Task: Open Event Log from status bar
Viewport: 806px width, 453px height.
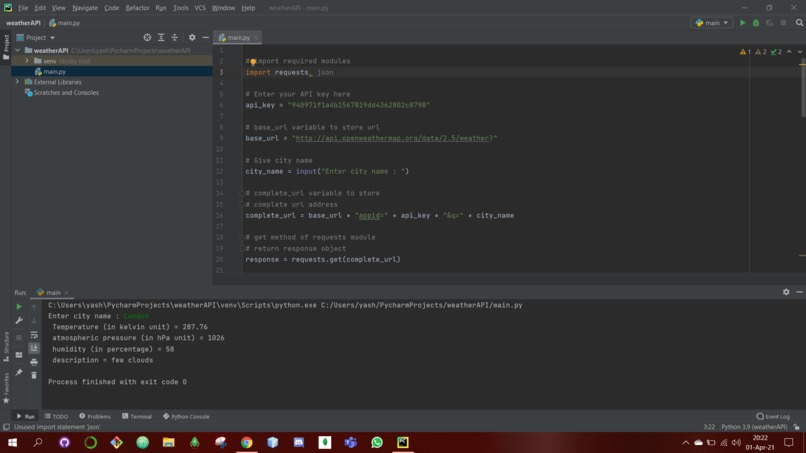Action: pos(773,416)
